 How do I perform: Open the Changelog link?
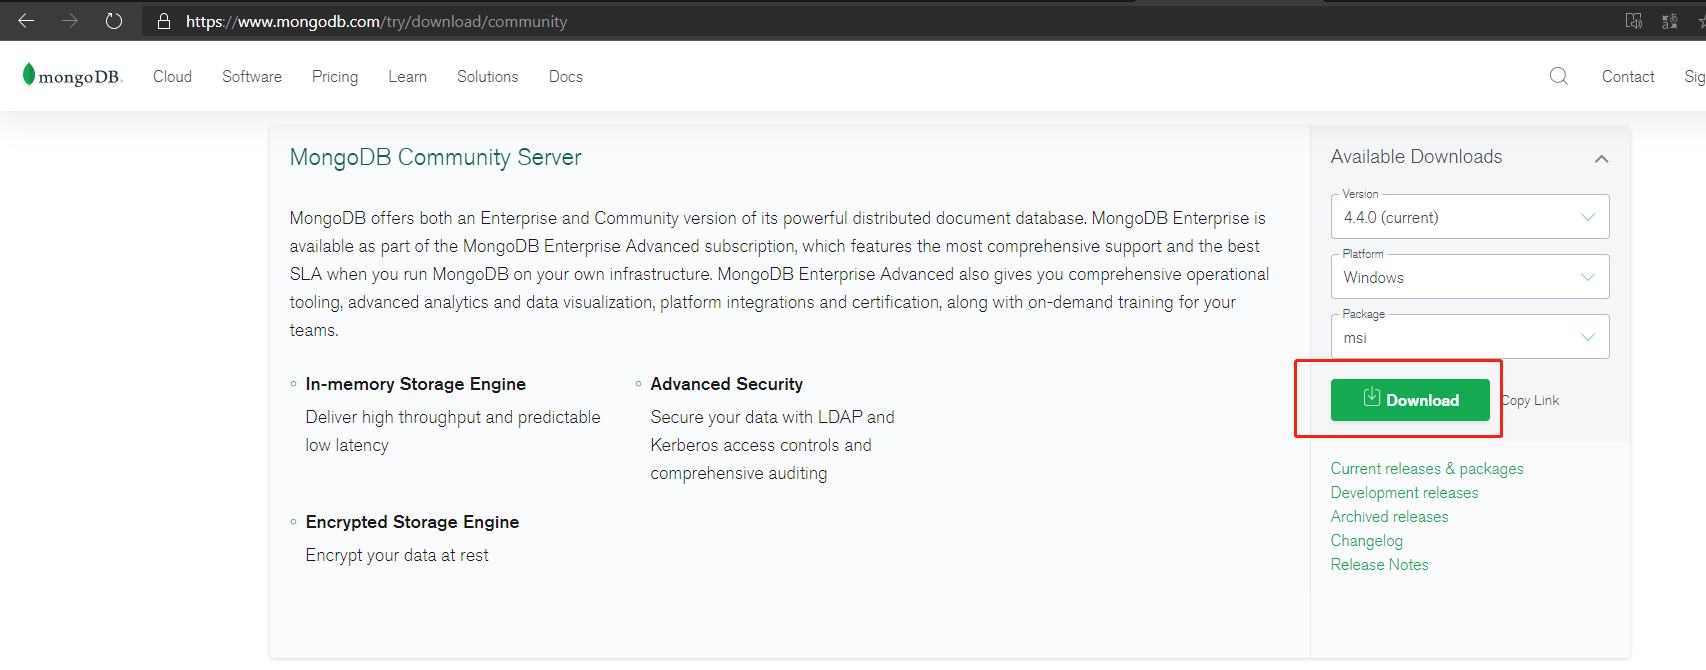[x=1366, y=541]
